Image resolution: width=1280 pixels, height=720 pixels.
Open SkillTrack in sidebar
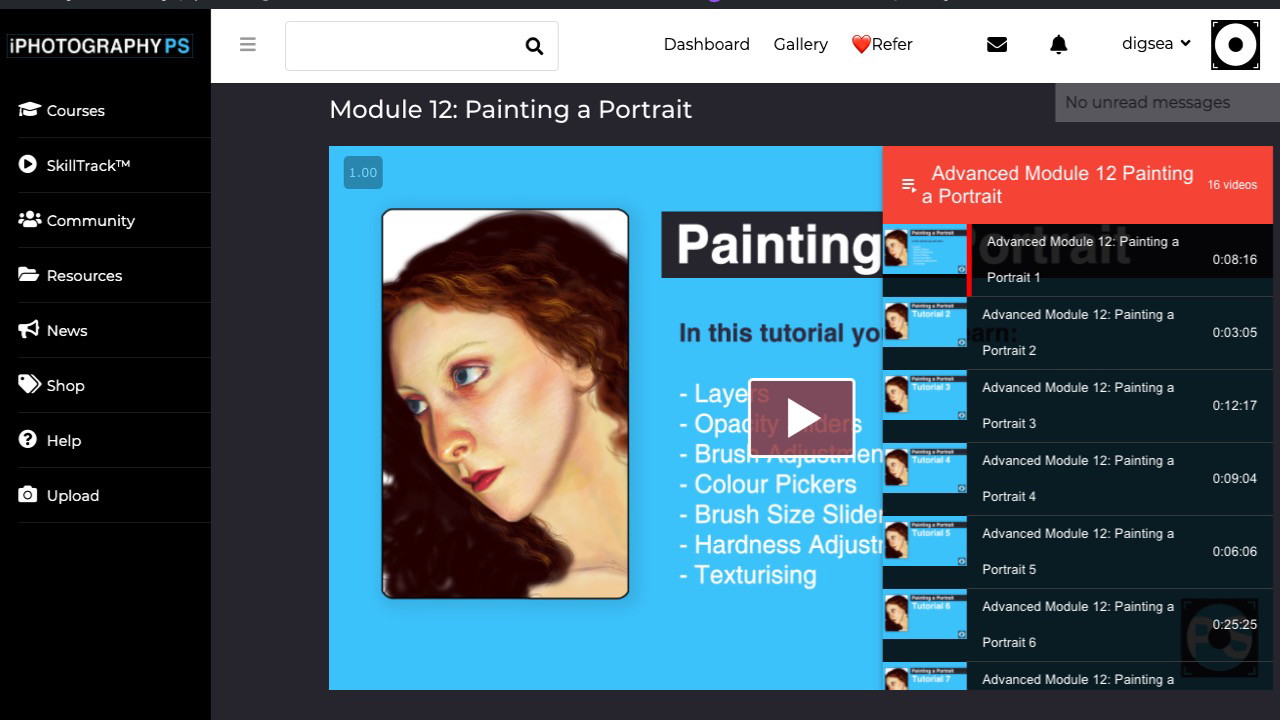pyautogui.click(x=88, y=165)
